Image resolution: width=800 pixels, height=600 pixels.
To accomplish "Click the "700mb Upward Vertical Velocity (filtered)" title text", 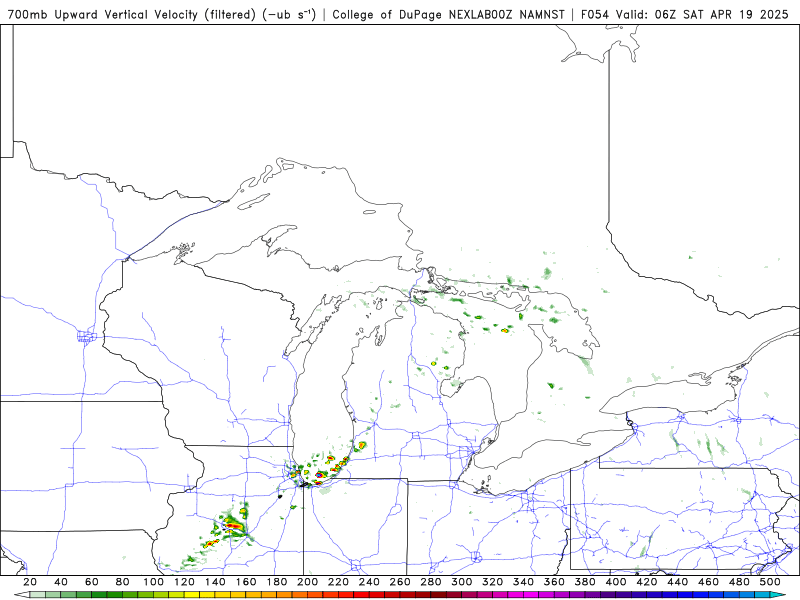I will click(x=132, y=14).
